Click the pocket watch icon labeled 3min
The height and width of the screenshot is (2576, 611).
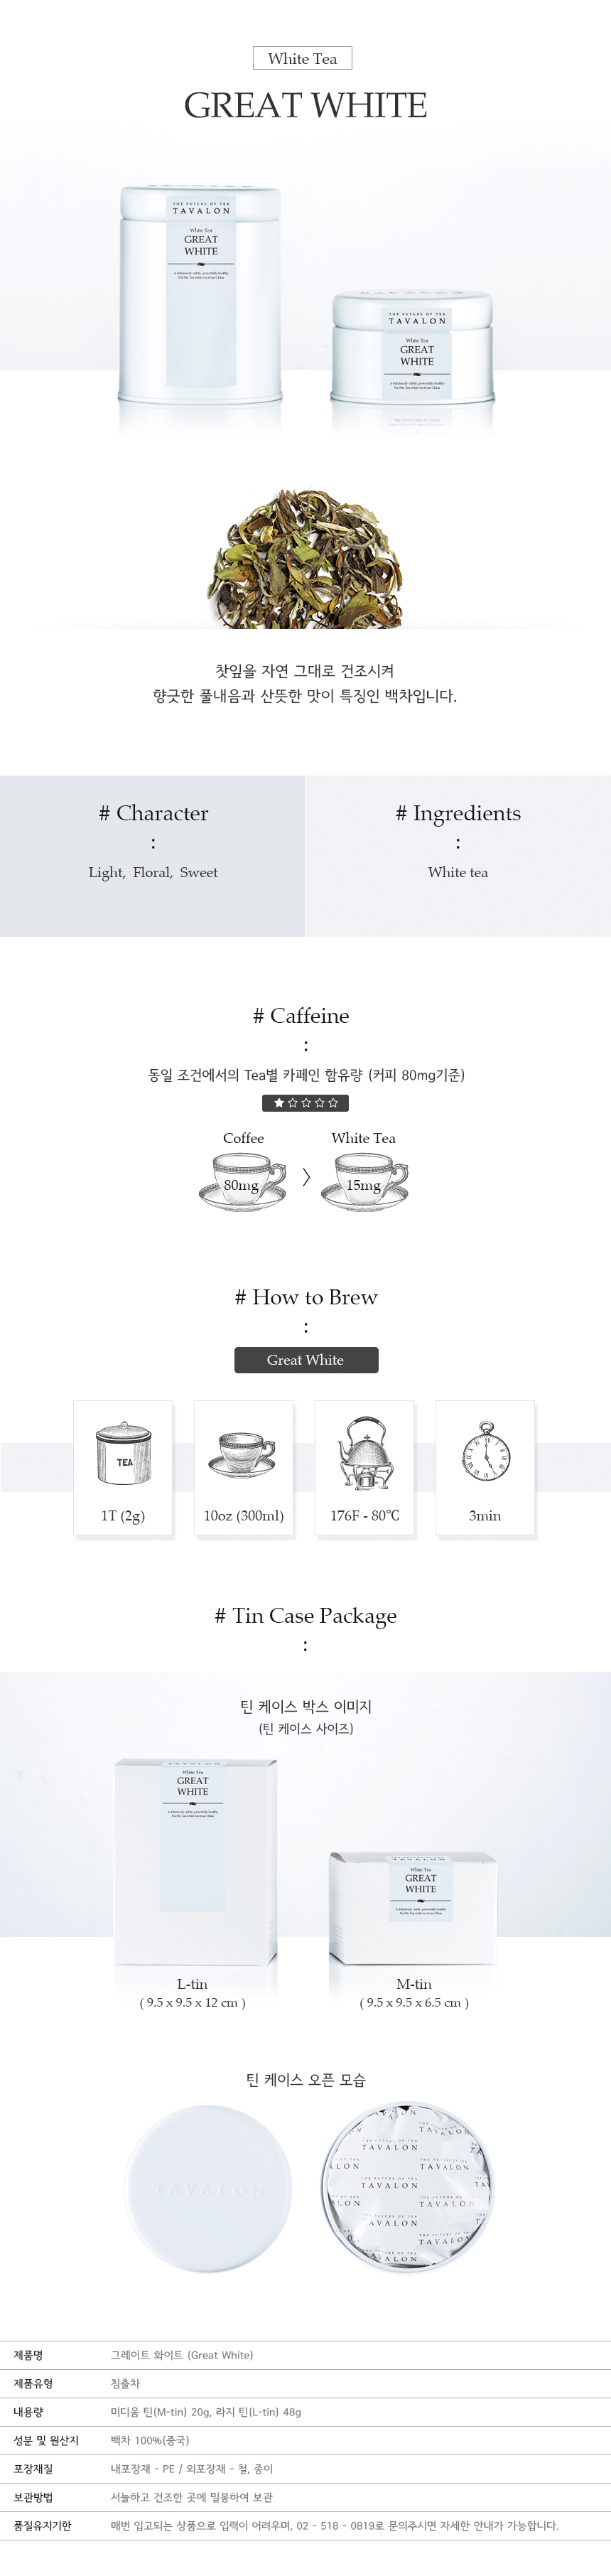click(486, 1452)
